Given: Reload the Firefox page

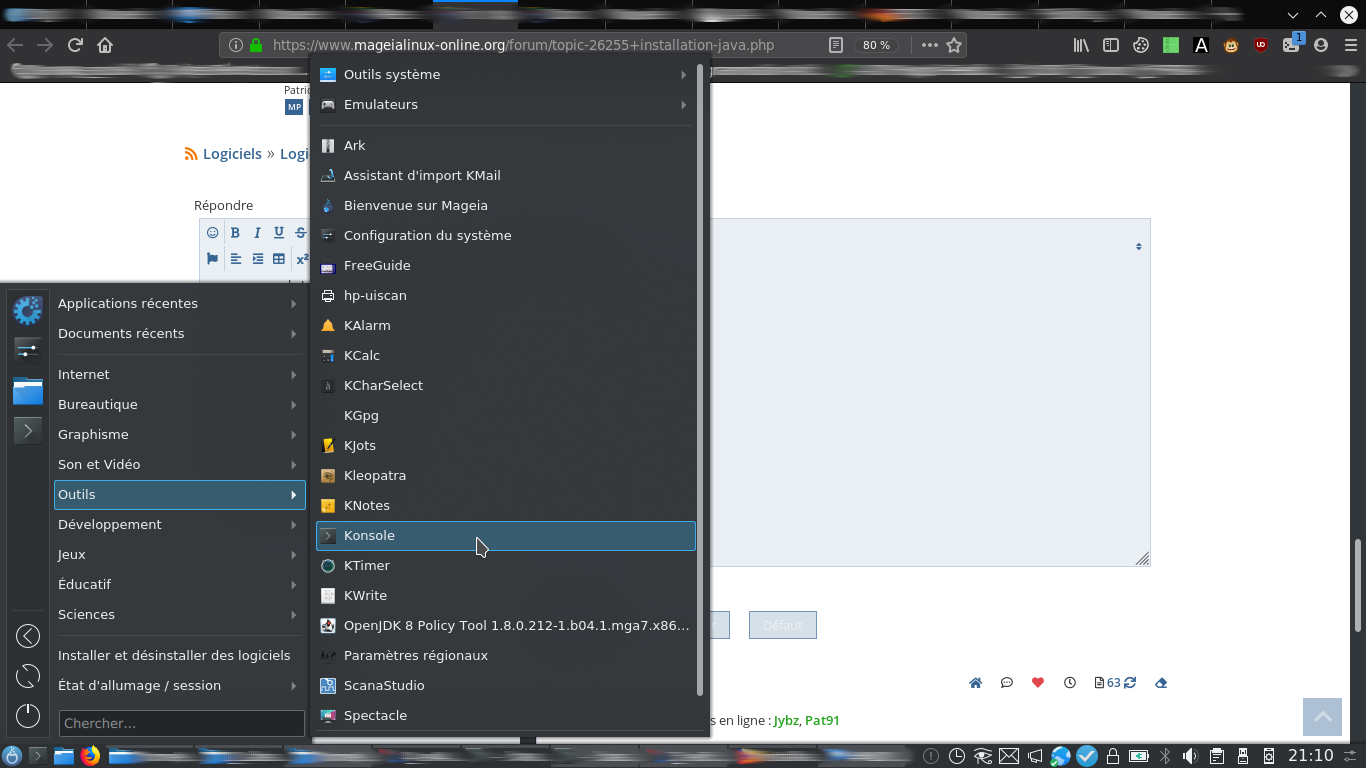Looking at the screenshot, I should (x=74, y=45).
